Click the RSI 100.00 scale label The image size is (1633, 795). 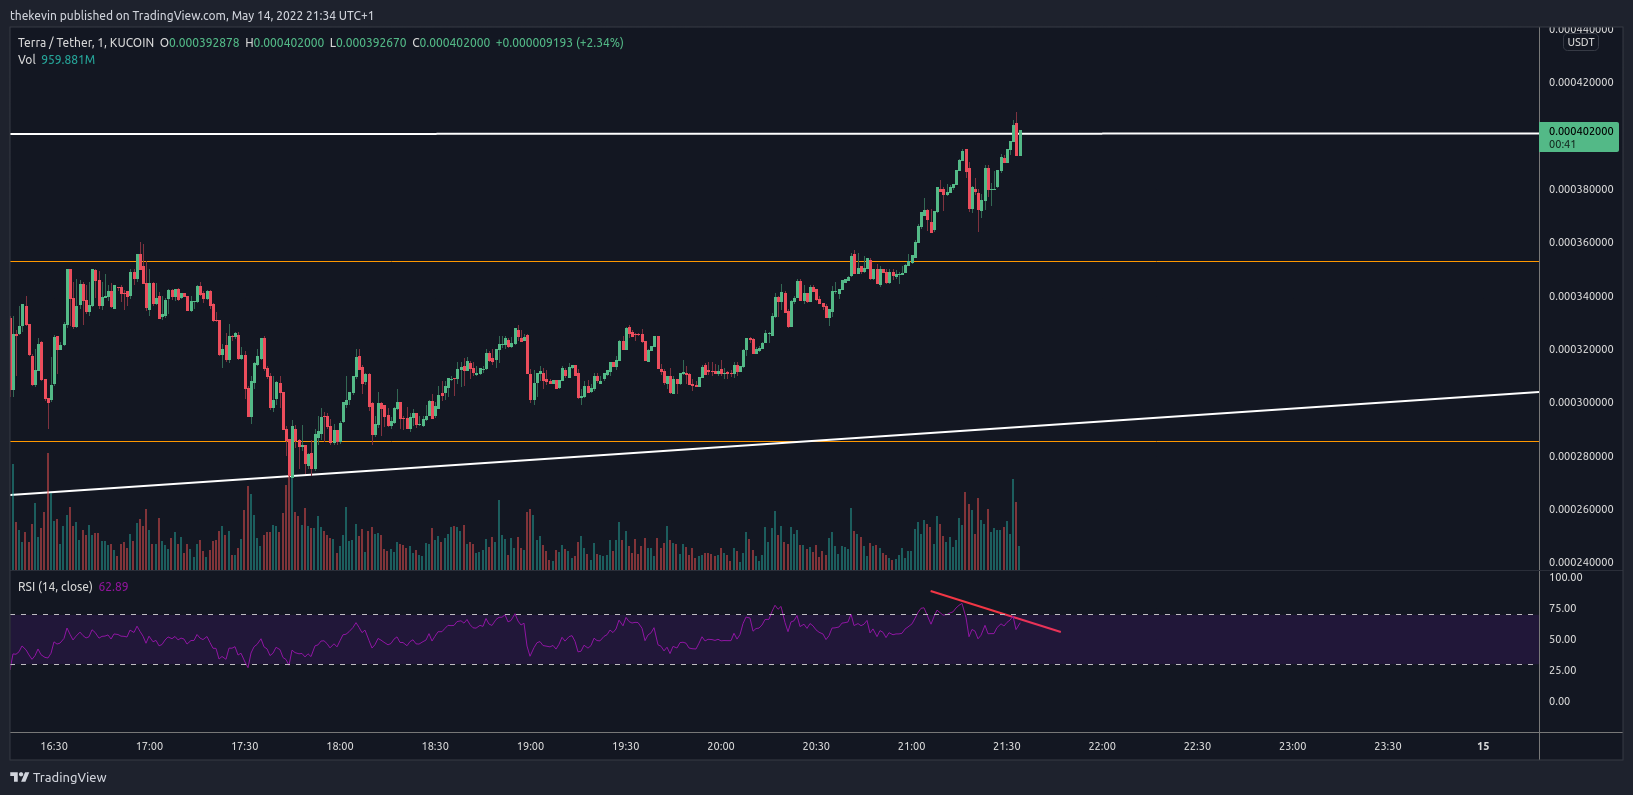click(1566, 577)
